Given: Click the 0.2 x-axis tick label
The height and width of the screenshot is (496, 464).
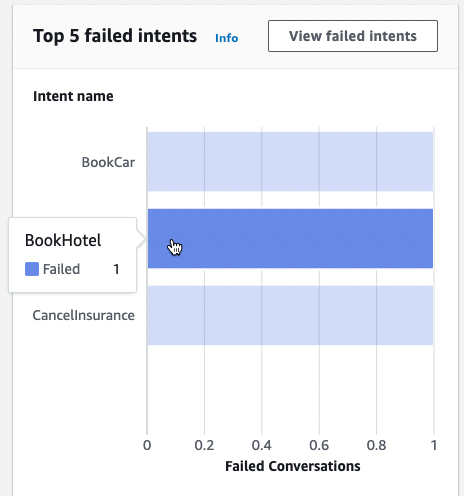Looking at the screenshot, I should pos(204,445).
